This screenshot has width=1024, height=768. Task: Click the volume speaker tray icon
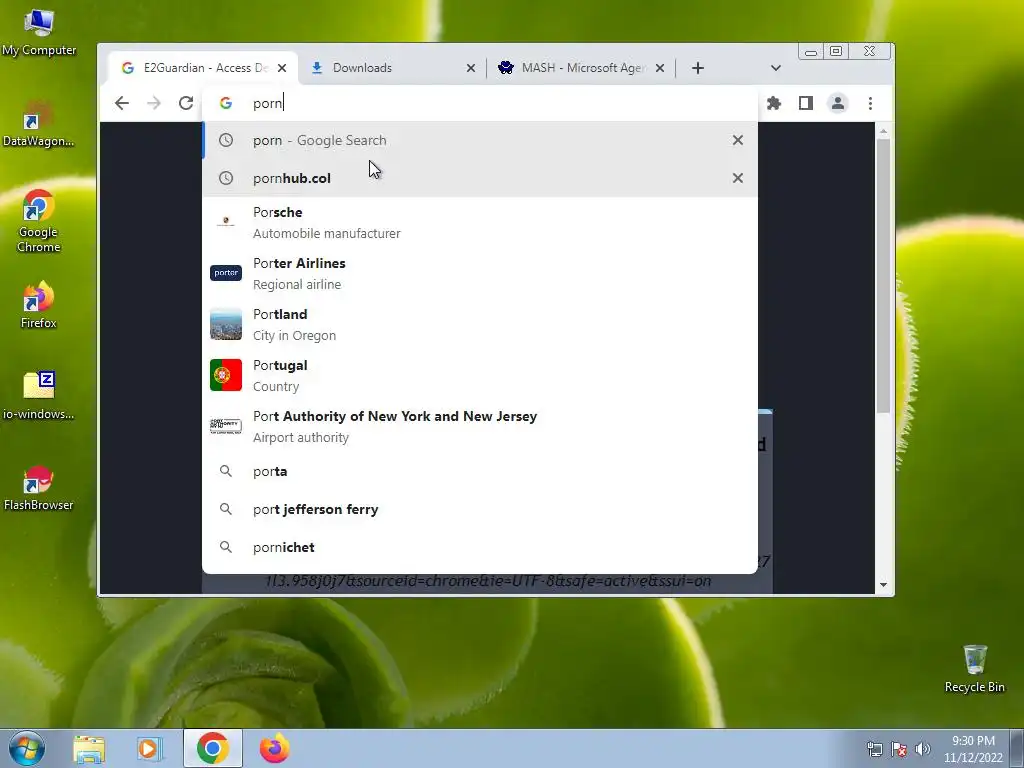point(923,749)
